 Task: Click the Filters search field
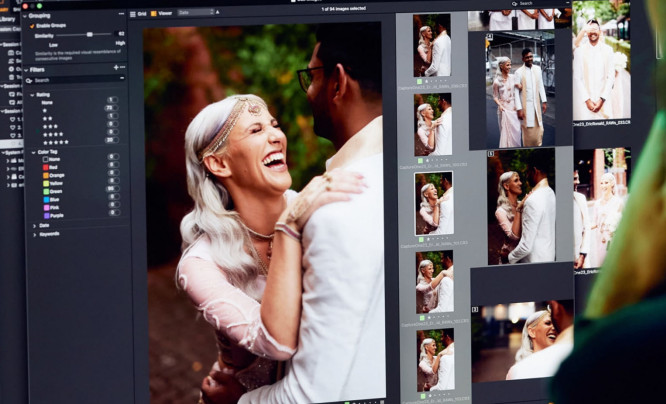(75, 79)
